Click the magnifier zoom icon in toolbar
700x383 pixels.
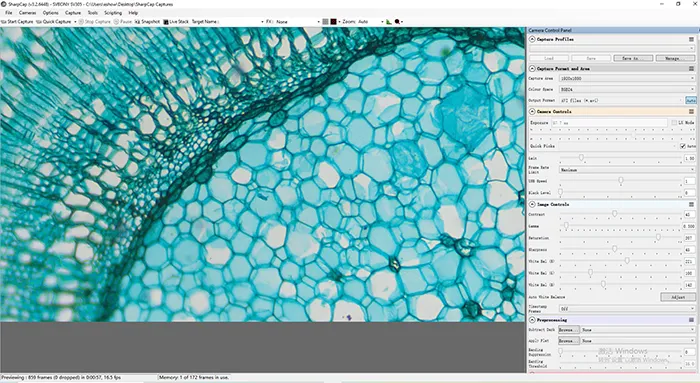coord(397,21)
